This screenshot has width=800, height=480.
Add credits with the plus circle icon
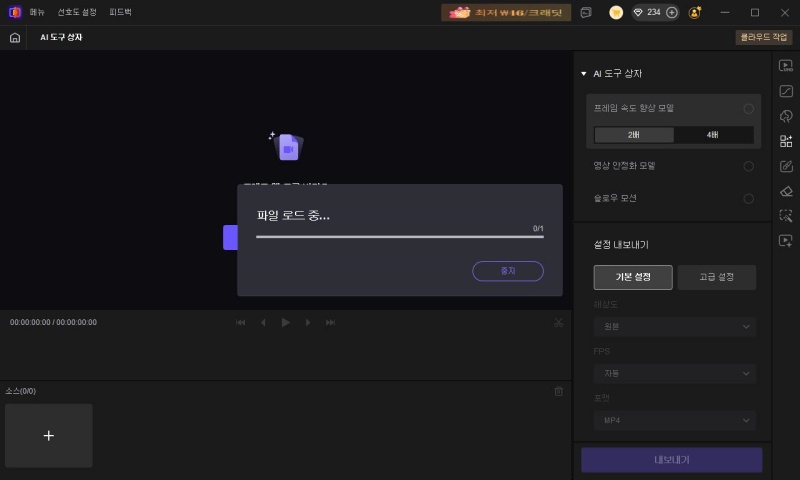coord(672,12)
